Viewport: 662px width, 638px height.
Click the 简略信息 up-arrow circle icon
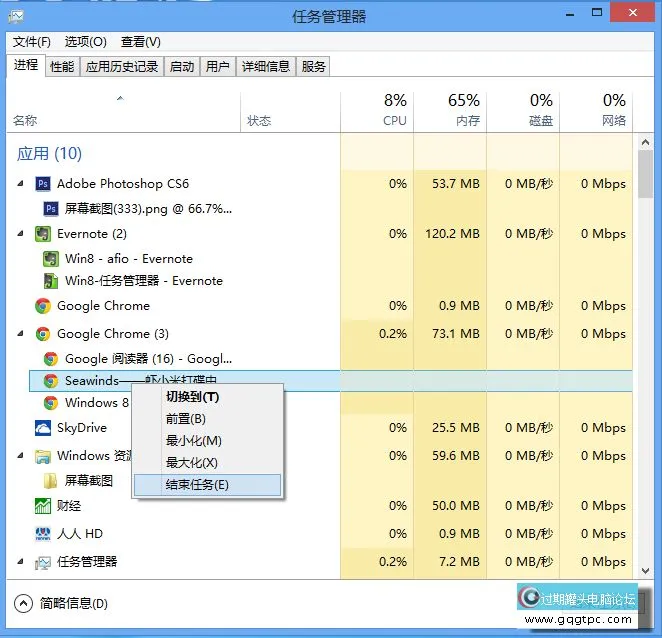pos(23,603)
